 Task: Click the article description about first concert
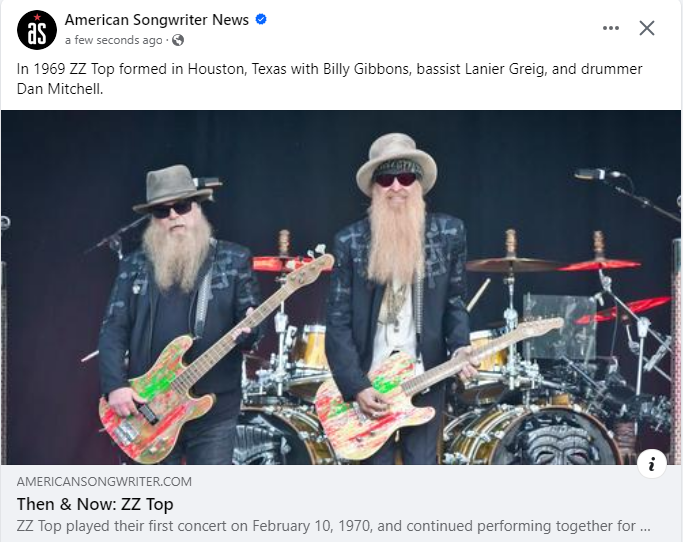pos(333,526)
